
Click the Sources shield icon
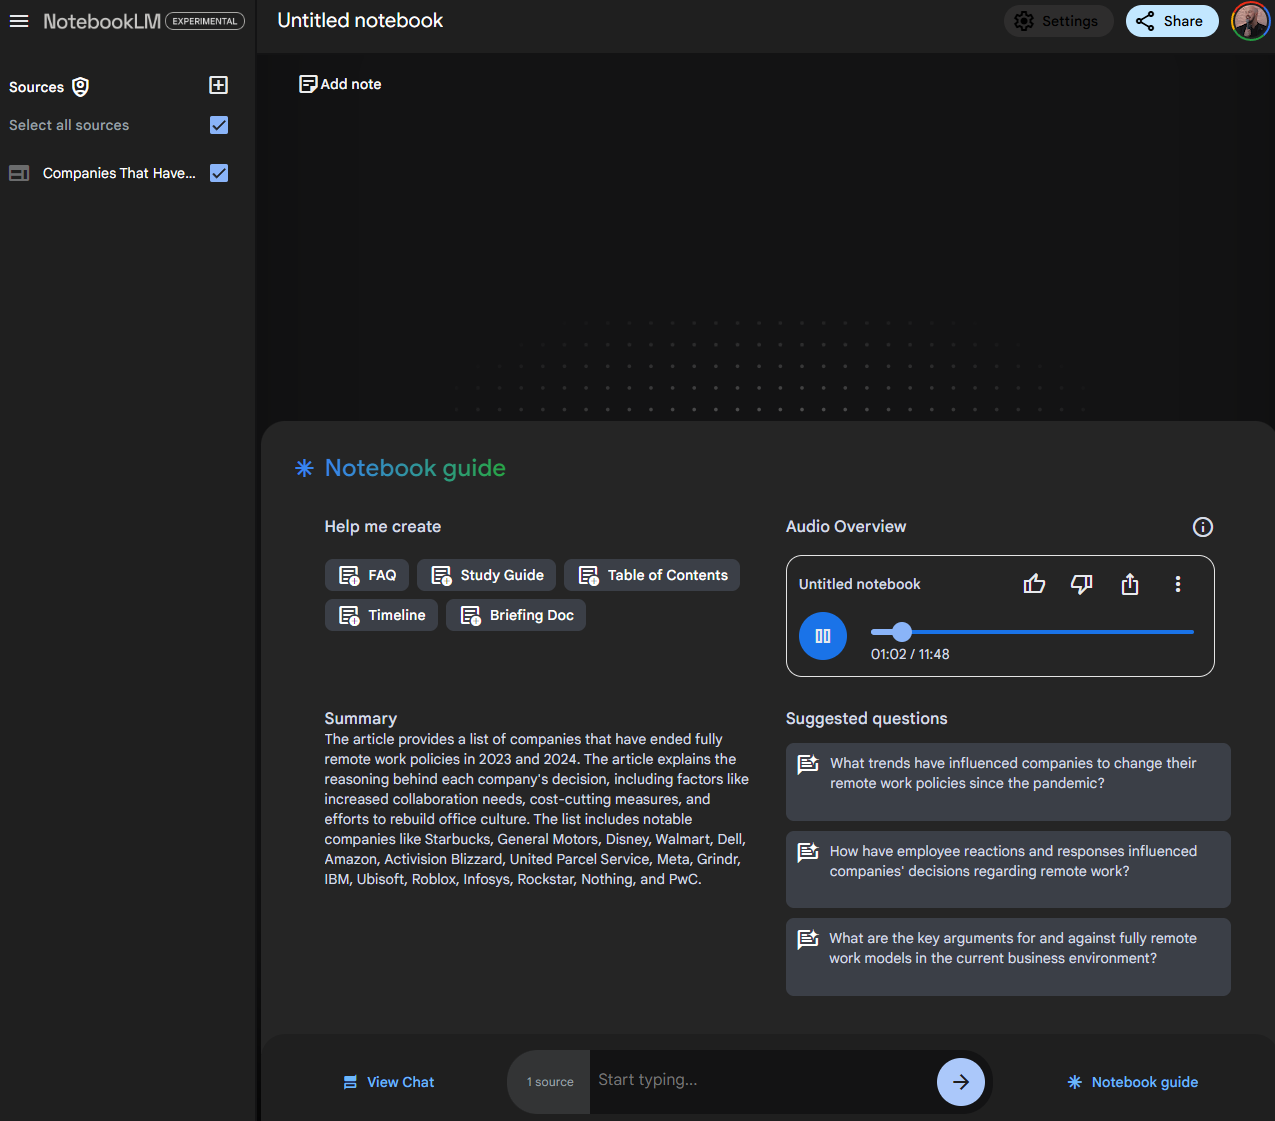(x=80, y=86)
